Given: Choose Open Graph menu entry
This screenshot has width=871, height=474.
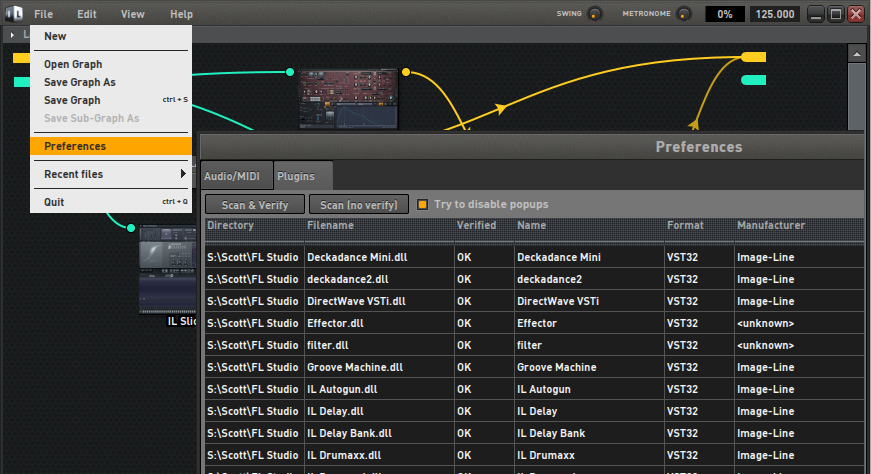Looking at the screenshot, I should point(111,64).
